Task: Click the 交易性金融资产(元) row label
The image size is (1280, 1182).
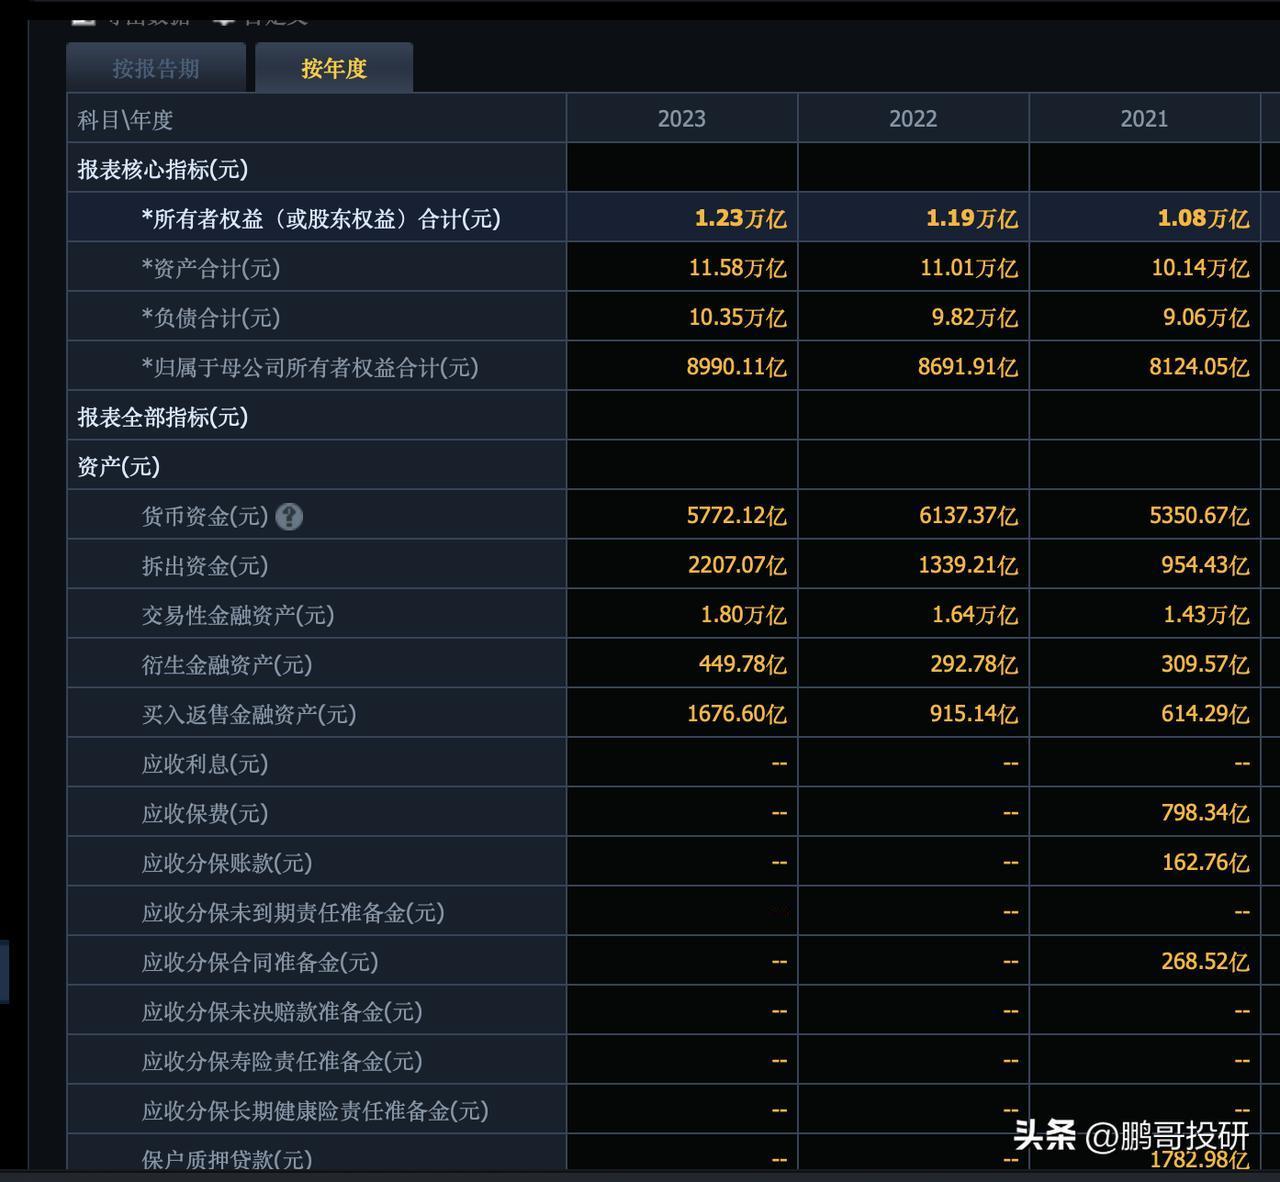Action: point(238,615)
